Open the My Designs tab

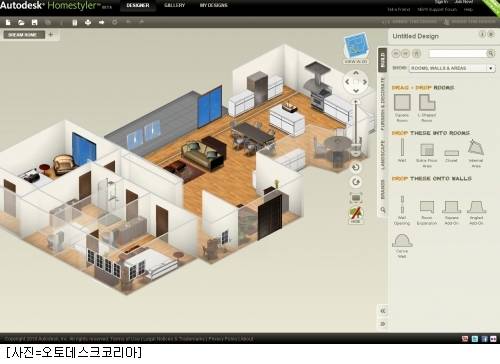pos(213,5)
